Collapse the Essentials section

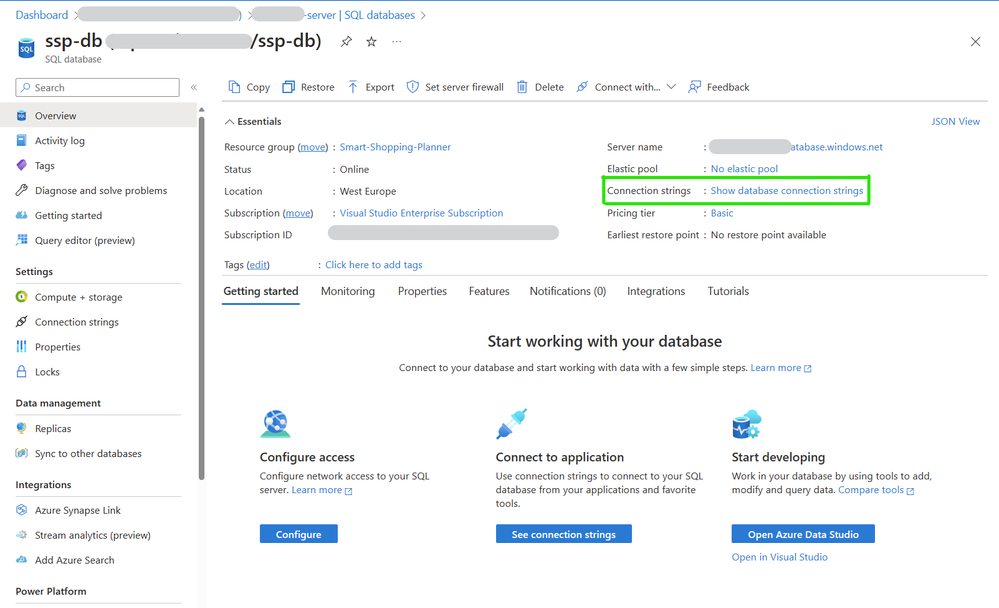[x=229, y=121]
